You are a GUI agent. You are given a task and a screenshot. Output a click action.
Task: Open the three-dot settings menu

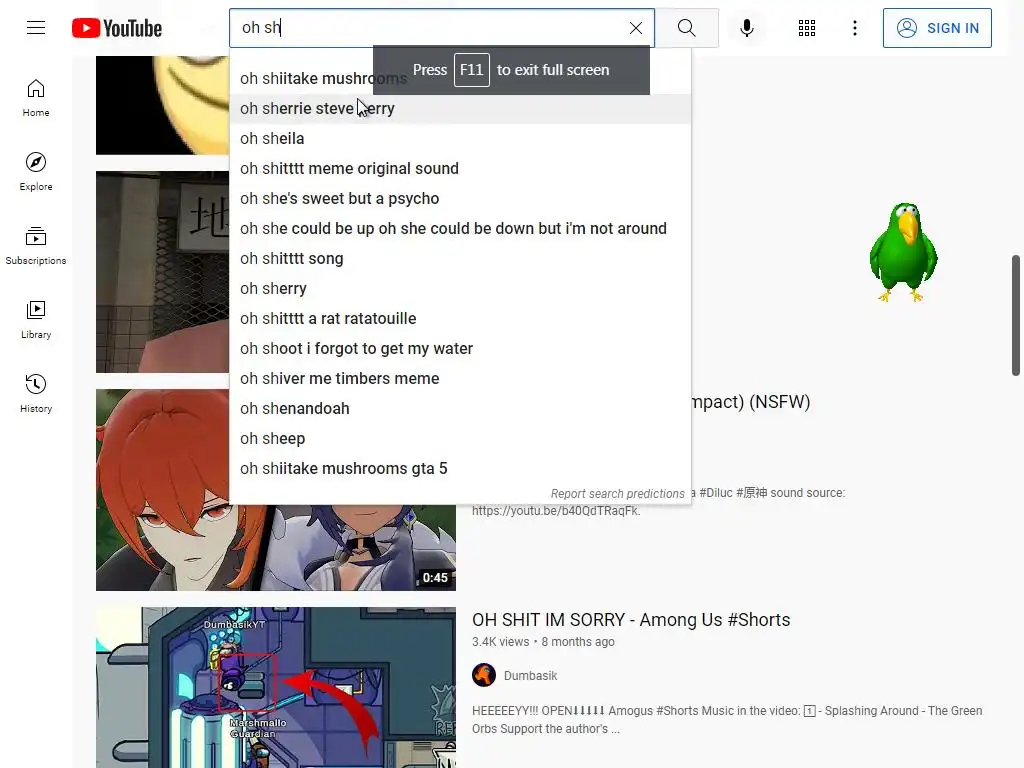(855, 28)
